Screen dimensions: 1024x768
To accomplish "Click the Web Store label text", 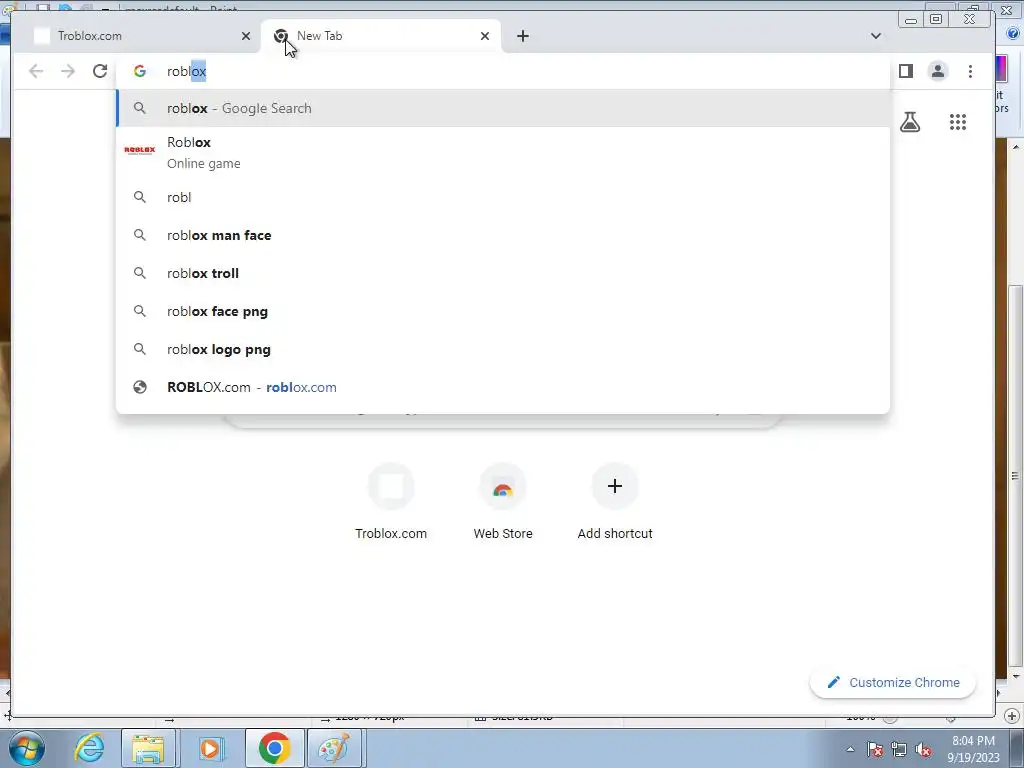I will click(x=503, y=534).
